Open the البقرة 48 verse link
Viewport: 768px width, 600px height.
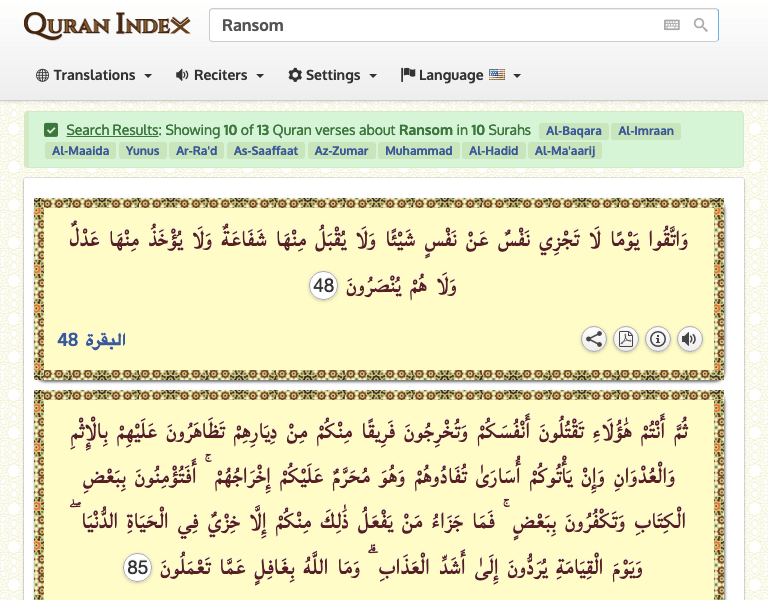click(x=92, y=339)
